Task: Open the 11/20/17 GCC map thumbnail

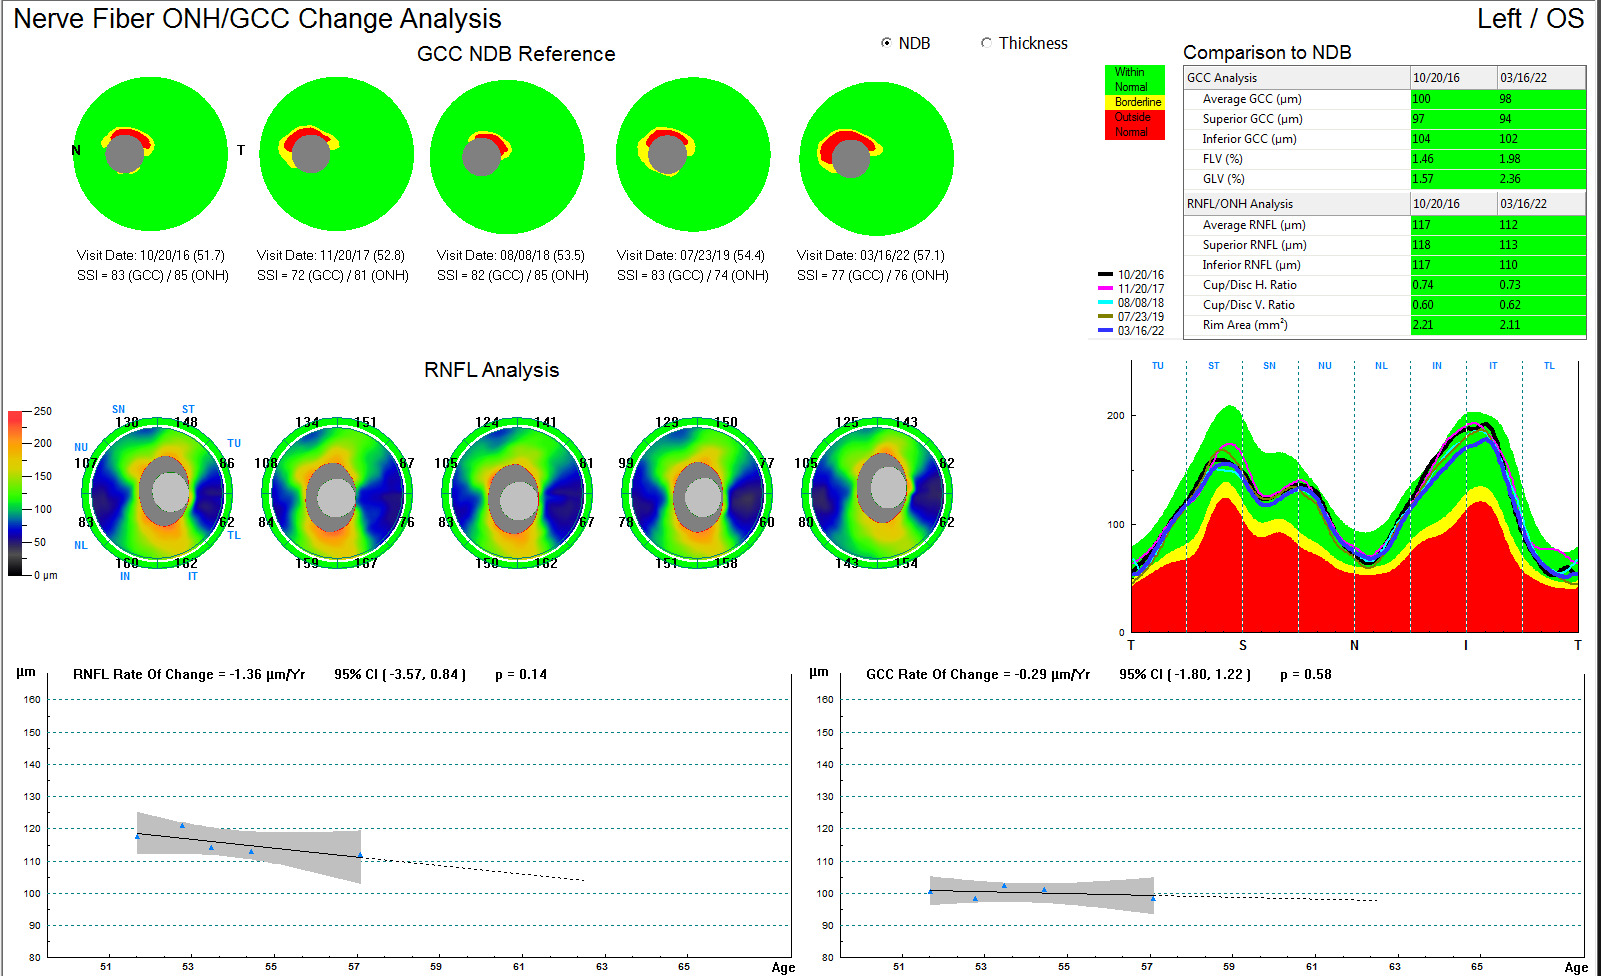Action: coord(337,155)
